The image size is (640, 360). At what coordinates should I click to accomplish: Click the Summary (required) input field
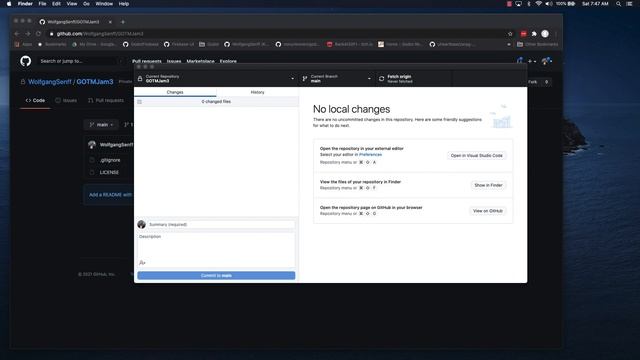[221, 224]
